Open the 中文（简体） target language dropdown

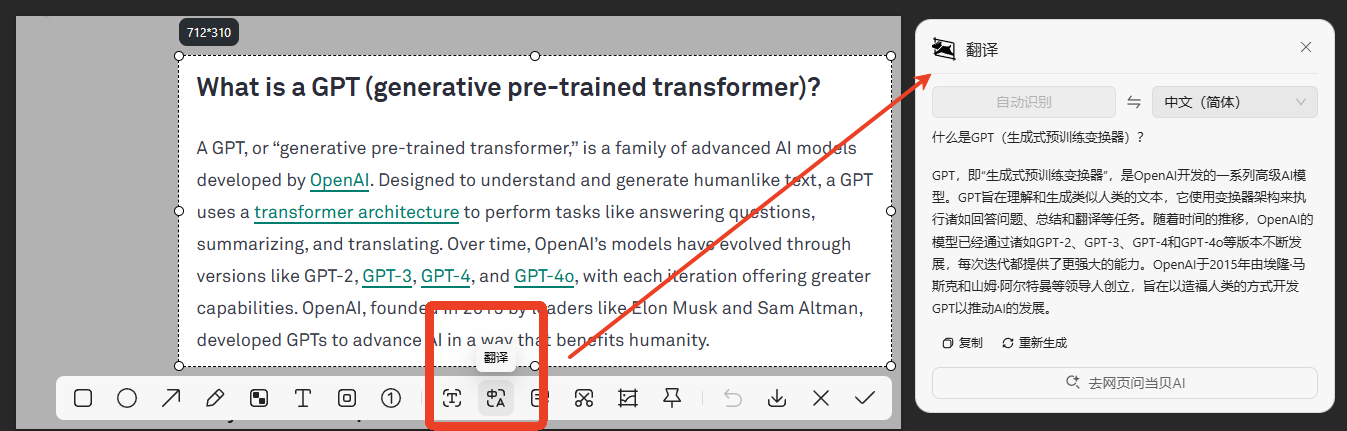click(1235, 102)
